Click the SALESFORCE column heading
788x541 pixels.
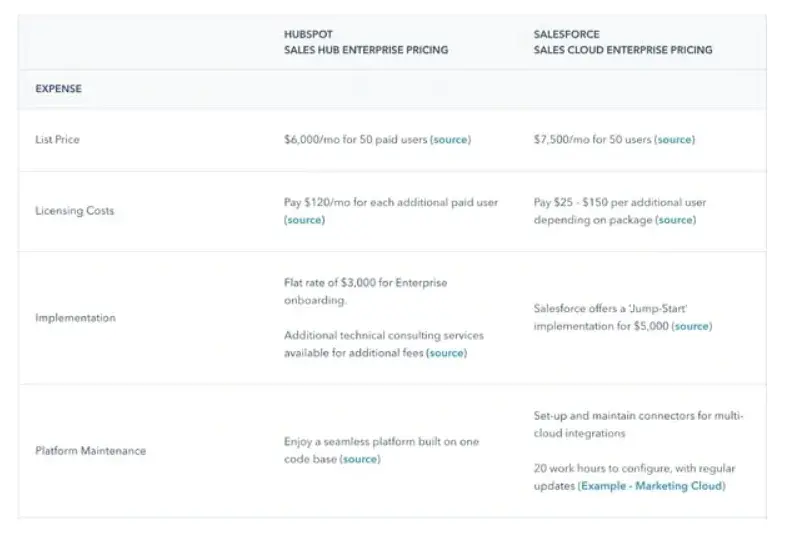tap(566, 34)
